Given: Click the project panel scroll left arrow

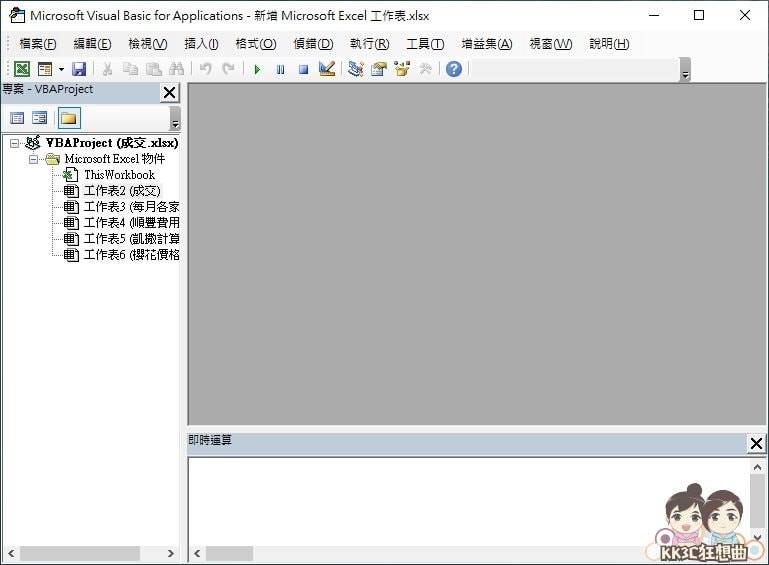Looking at the screenshot, I should pyautogui.click(x=11, y=554).
